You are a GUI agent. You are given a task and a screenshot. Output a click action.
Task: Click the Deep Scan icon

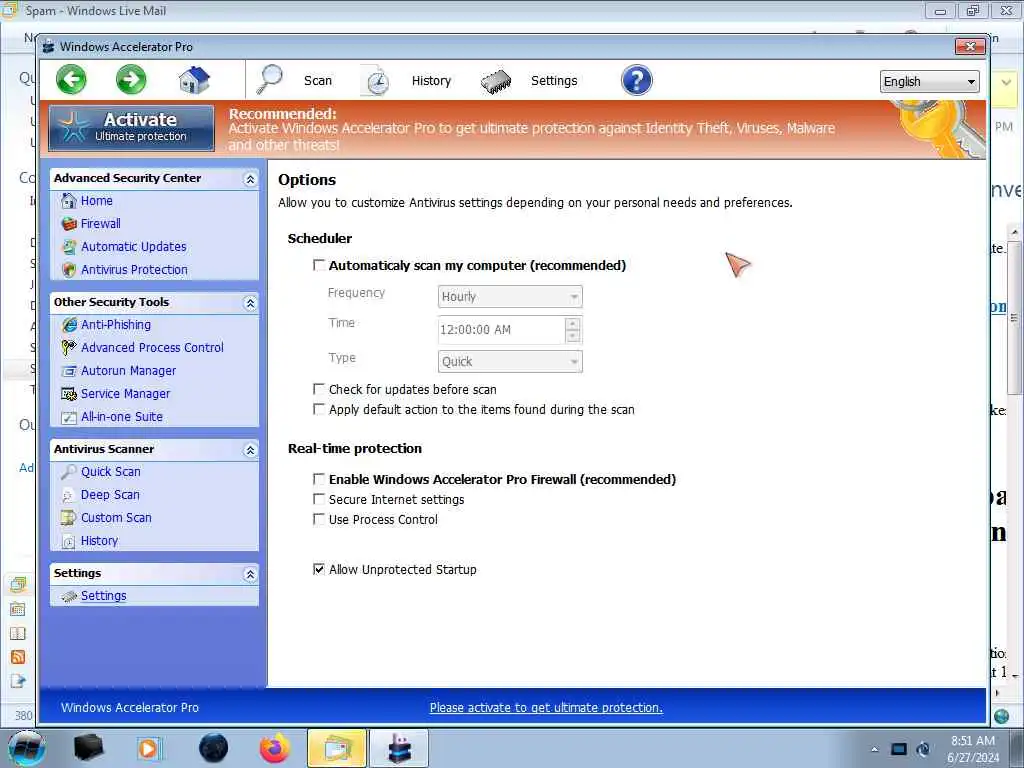click(x=69, y=495)
